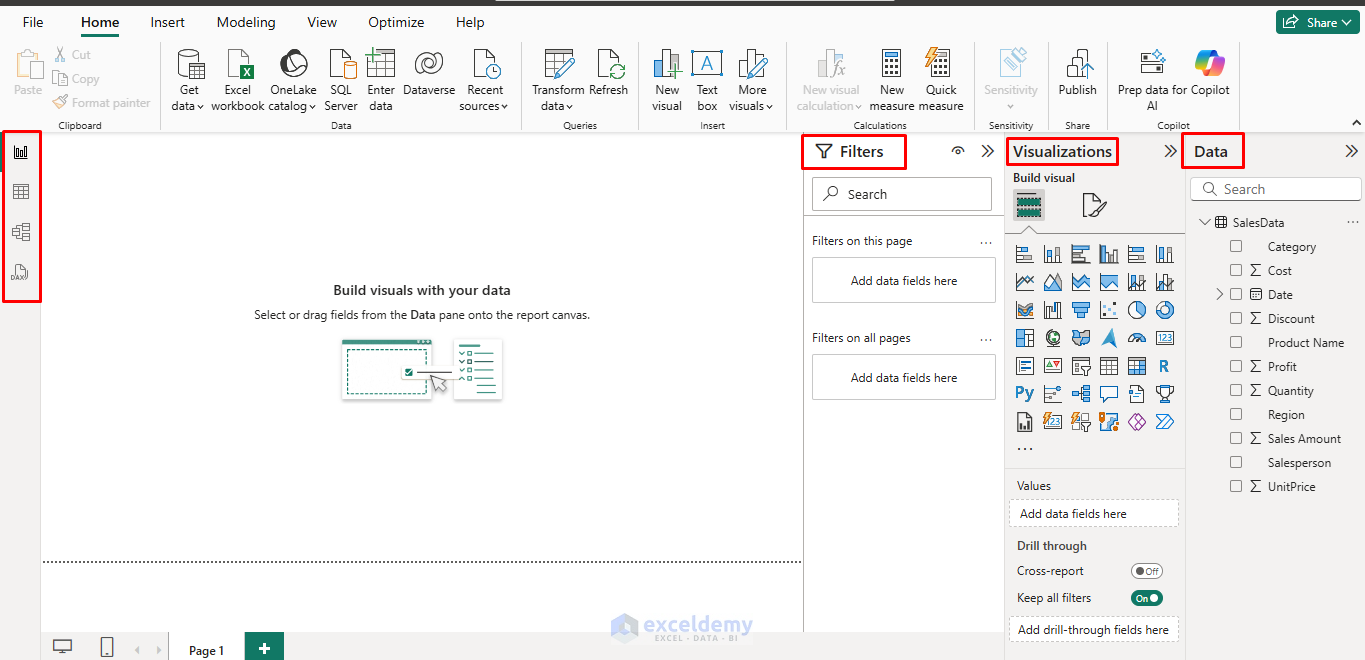Check the Sales Amount field checkbox
The image size is (1365, 660).
coord(1236,439)
